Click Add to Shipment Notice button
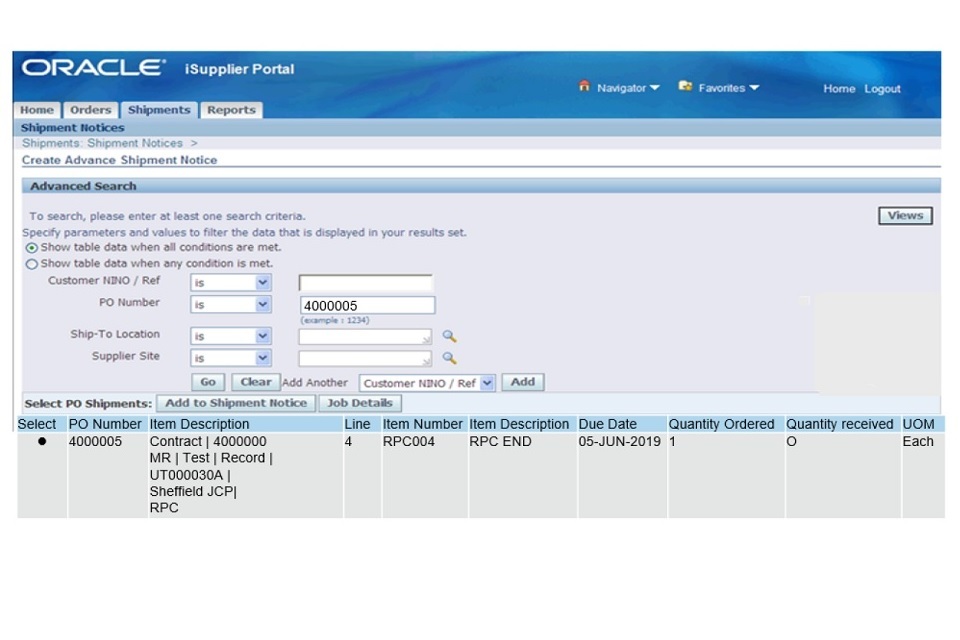960x640 pixels. (x=236, y=403)
